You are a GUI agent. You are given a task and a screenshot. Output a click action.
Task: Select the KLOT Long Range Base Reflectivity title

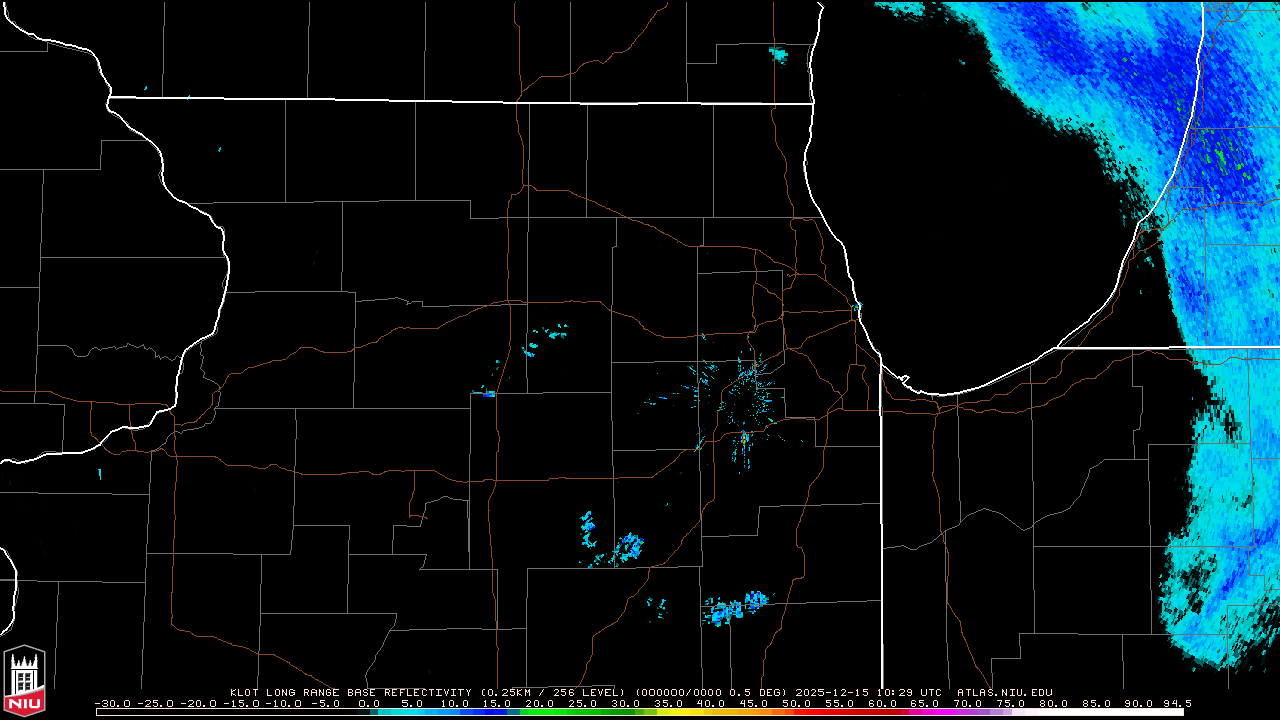350,692
